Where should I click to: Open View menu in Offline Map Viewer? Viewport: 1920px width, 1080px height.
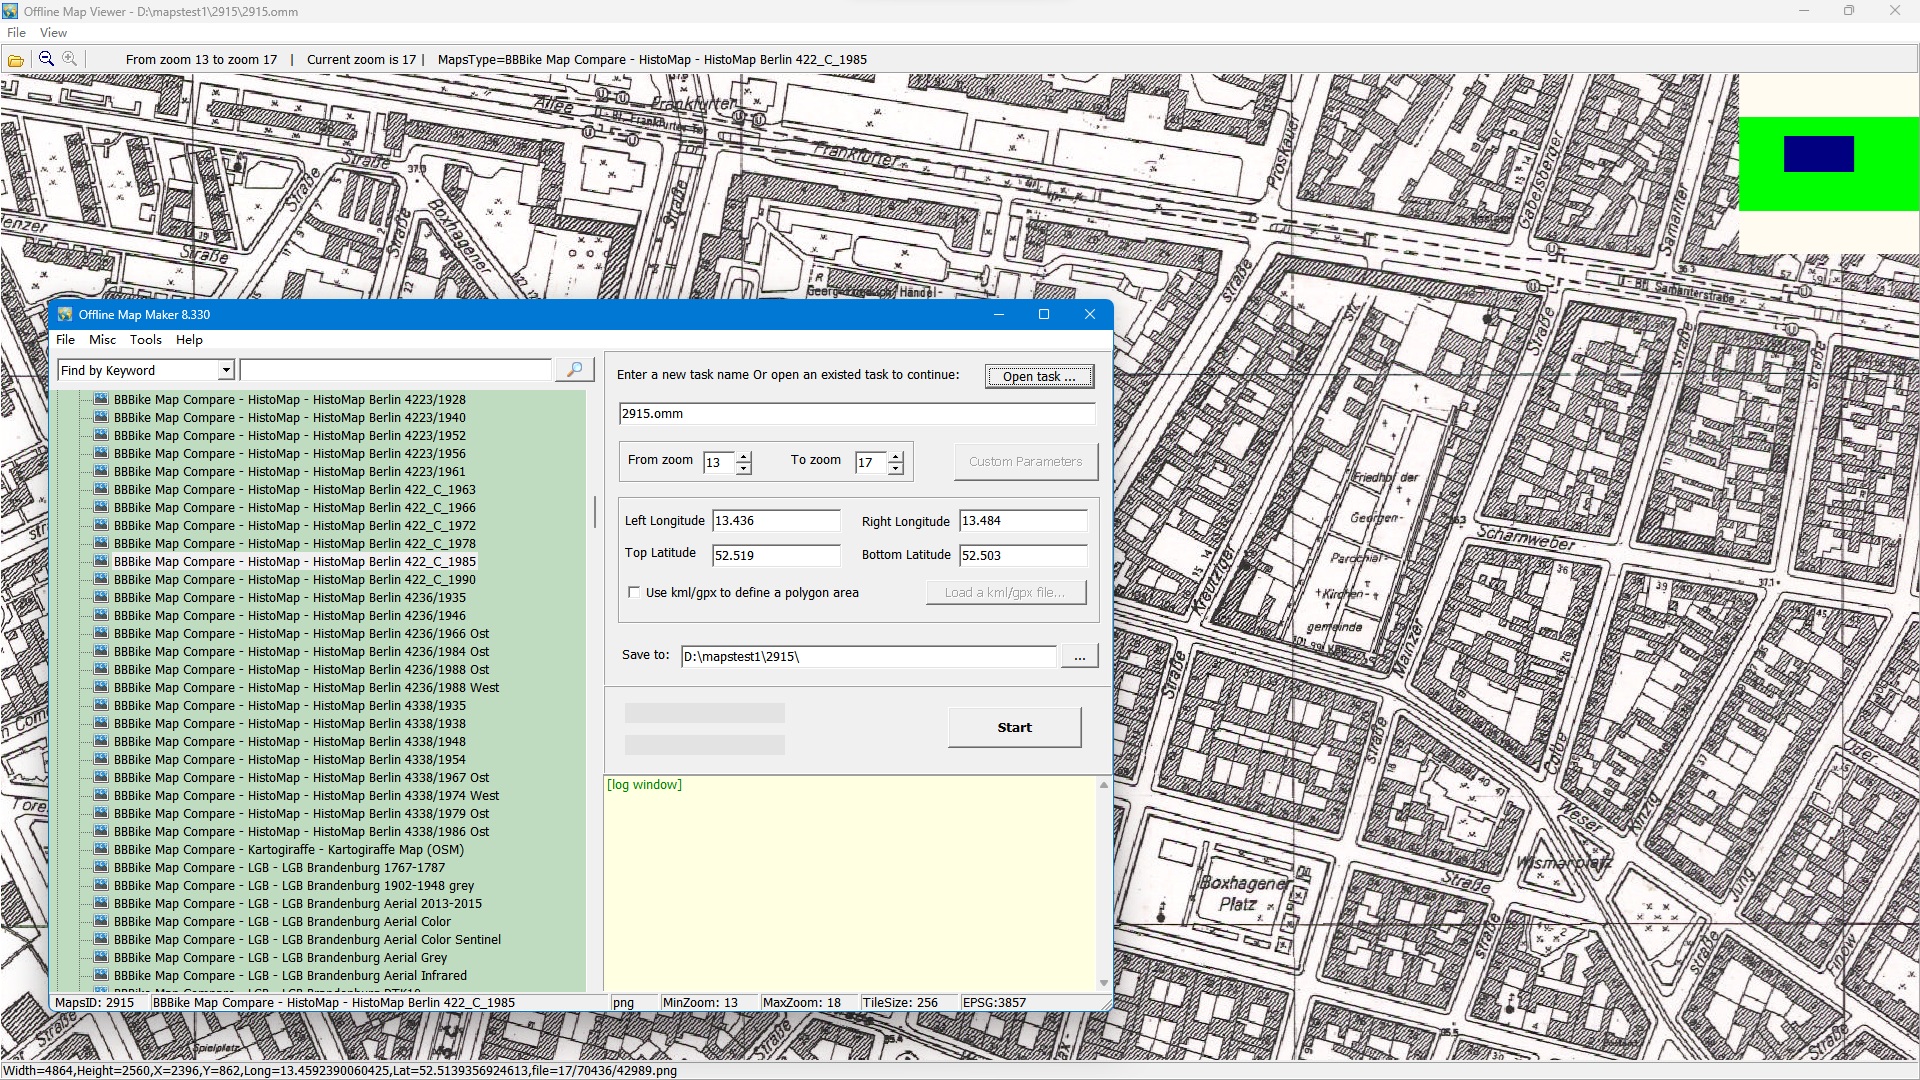click(53, 33)
